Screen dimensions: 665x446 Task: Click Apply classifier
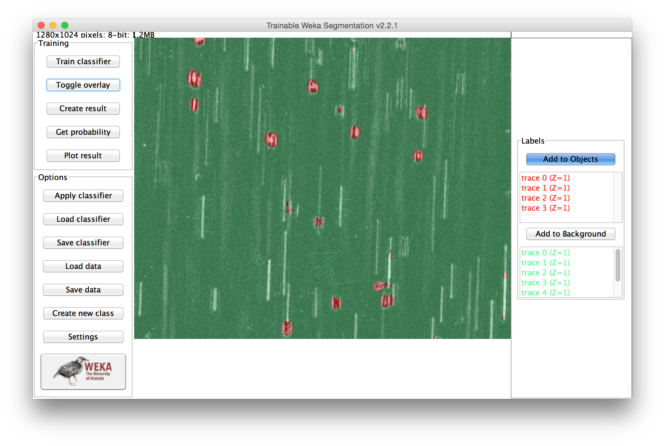(83, 195)
